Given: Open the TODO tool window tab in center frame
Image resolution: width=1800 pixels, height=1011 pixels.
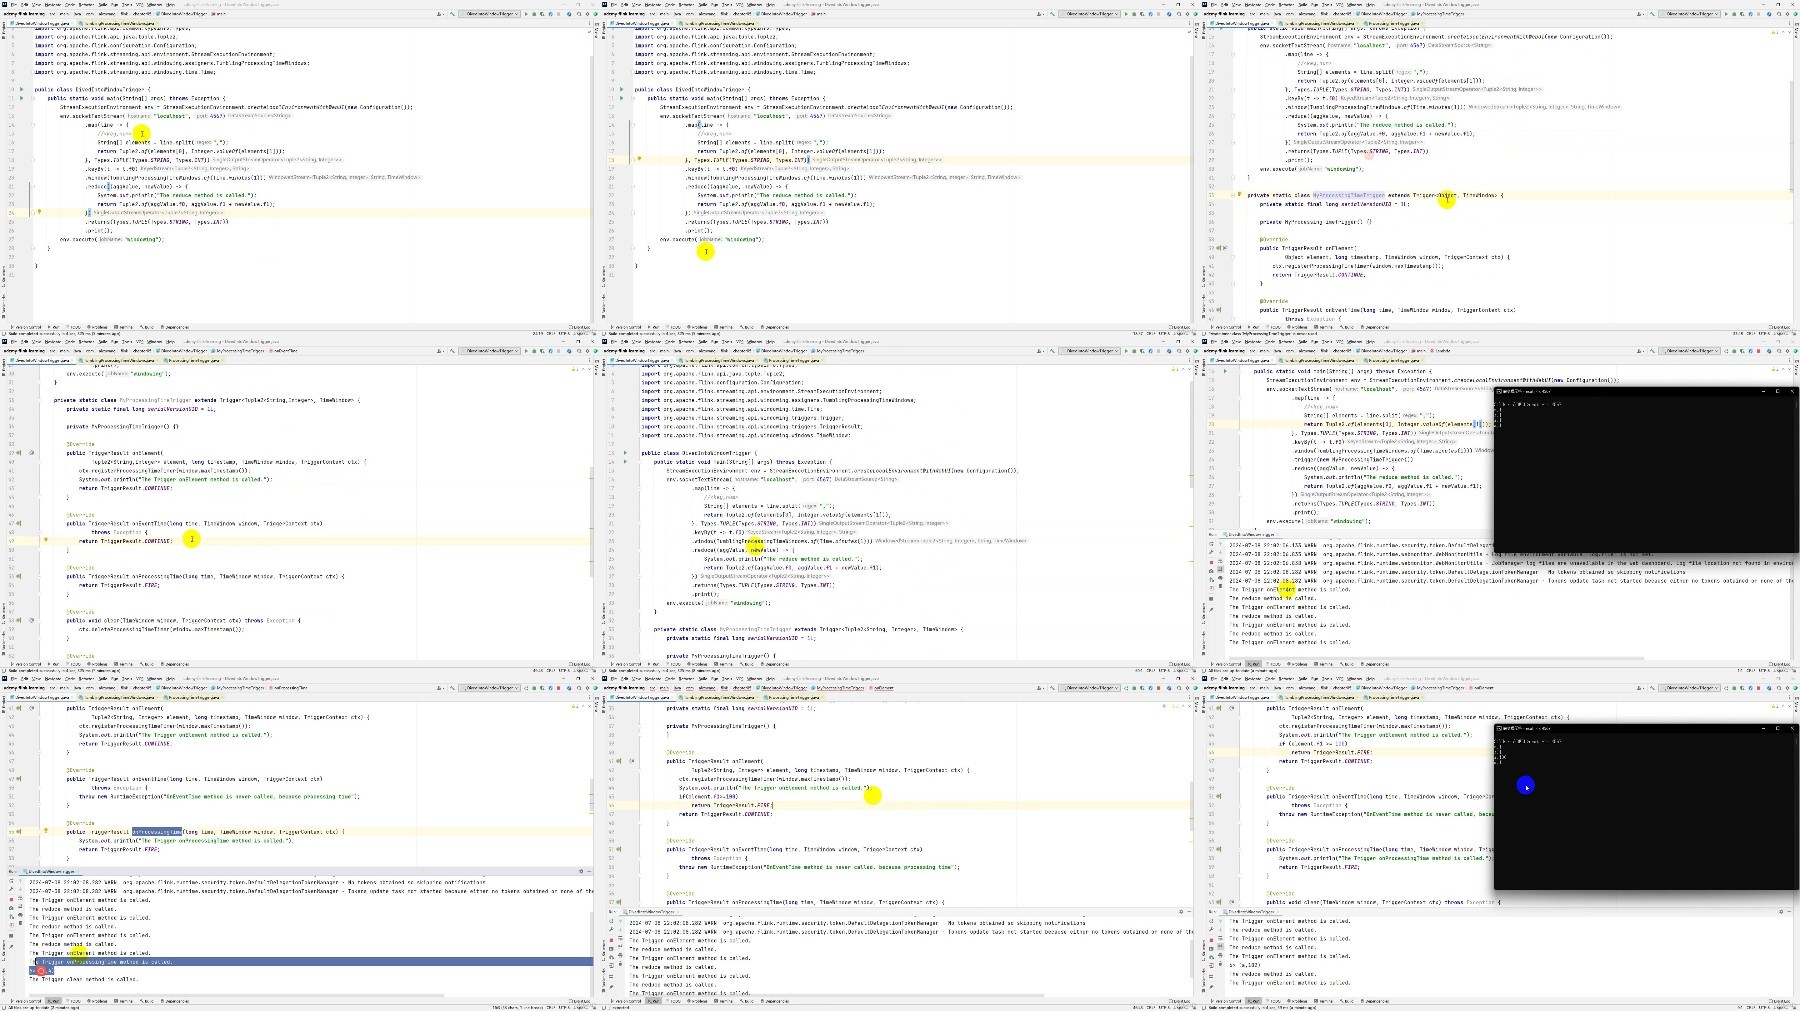Looking at the screenshot, I should (x=674, y=664).
